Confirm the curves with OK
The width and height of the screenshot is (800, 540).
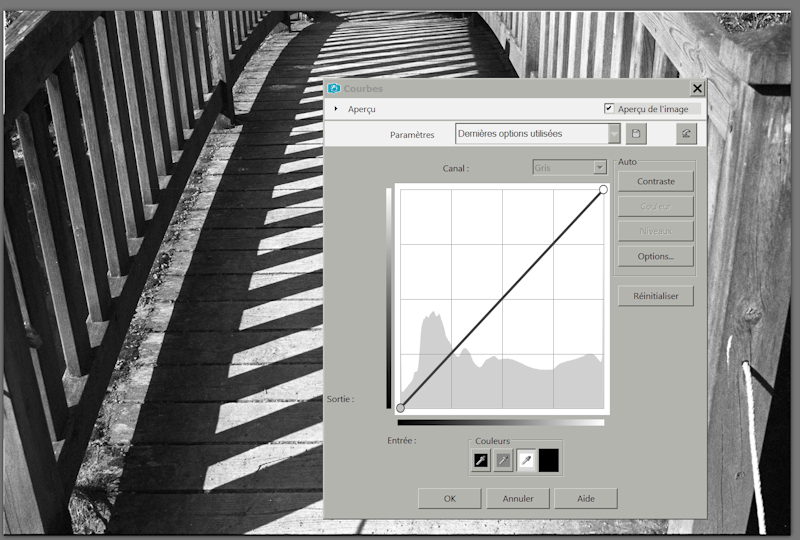449,498
